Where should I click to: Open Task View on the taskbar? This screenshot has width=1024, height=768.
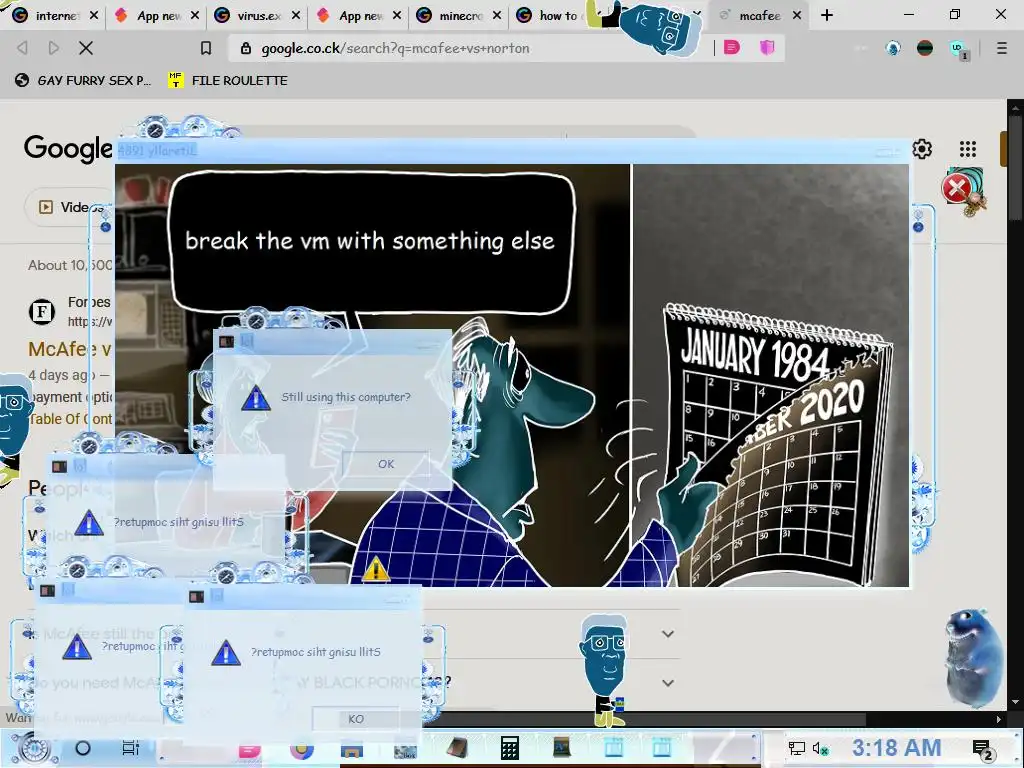(x=131, y=748)
